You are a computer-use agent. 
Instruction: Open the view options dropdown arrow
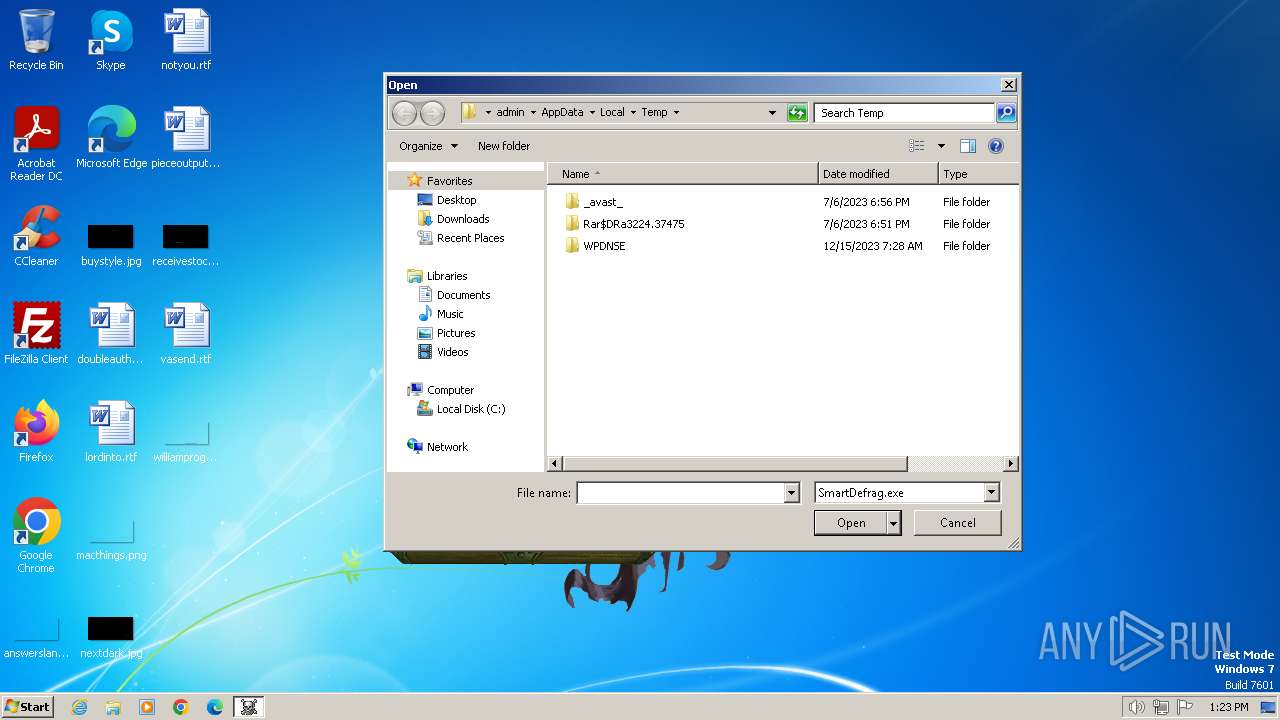tap(941, 146)
